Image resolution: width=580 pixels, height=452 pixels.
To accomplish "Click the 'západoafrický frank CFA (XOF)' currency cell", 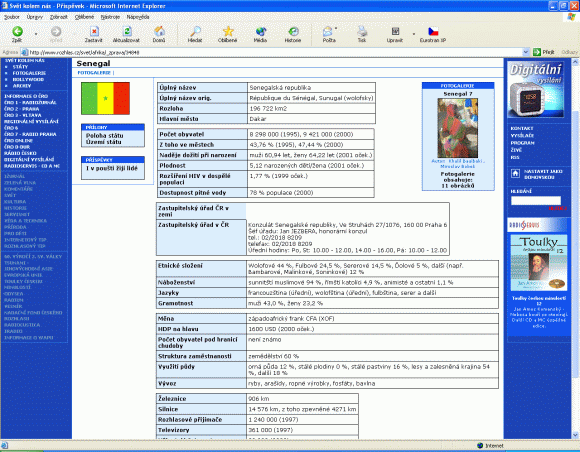I will [372, 318].
